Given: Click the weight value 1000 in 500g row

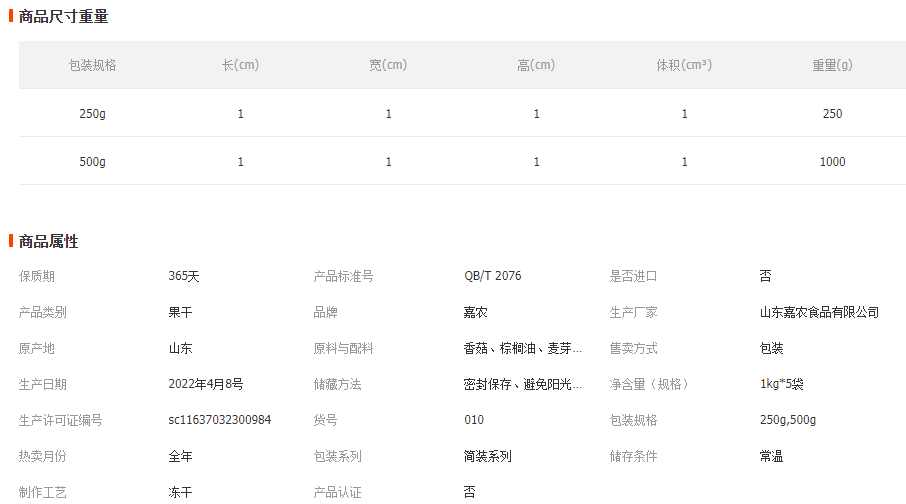Looking at the screenshot, I should point(832,162).
